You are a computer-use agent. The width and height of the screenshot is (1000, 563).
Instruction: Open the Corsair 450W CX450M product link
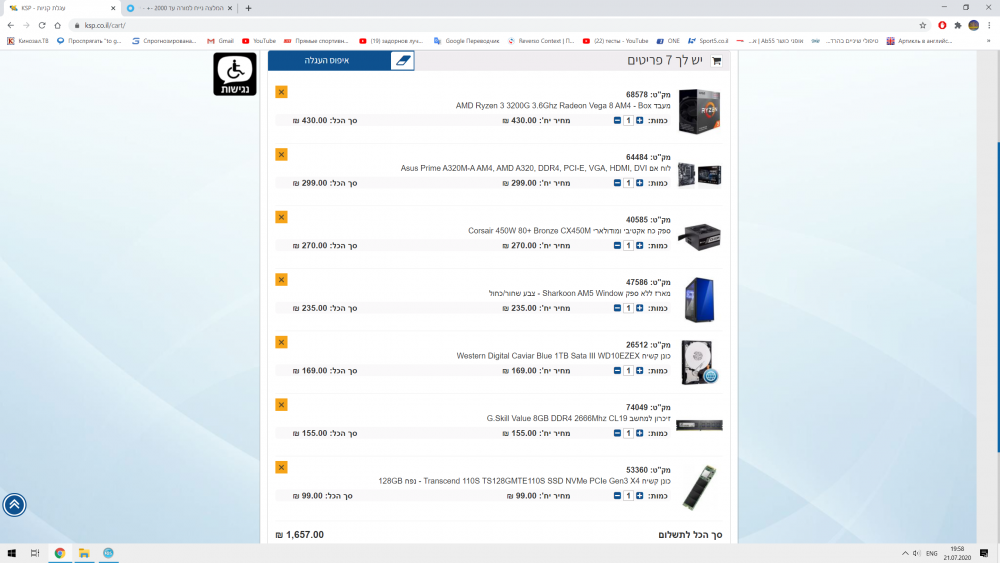[570, 231]
